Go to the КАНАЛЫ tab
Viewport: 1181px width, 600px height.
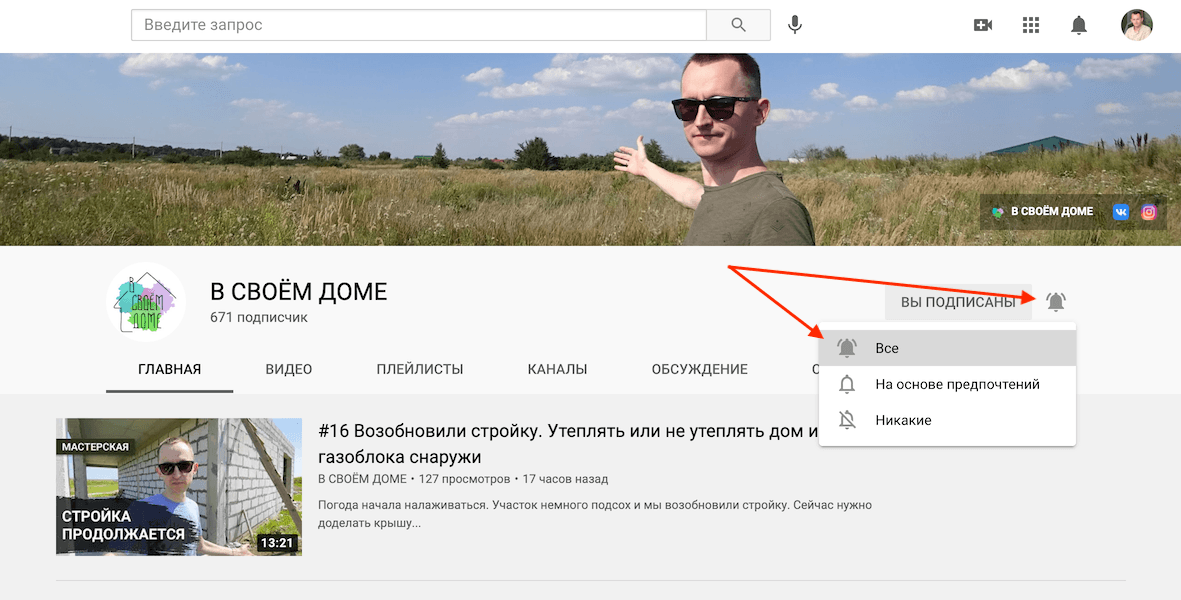(x=557, y=368)
